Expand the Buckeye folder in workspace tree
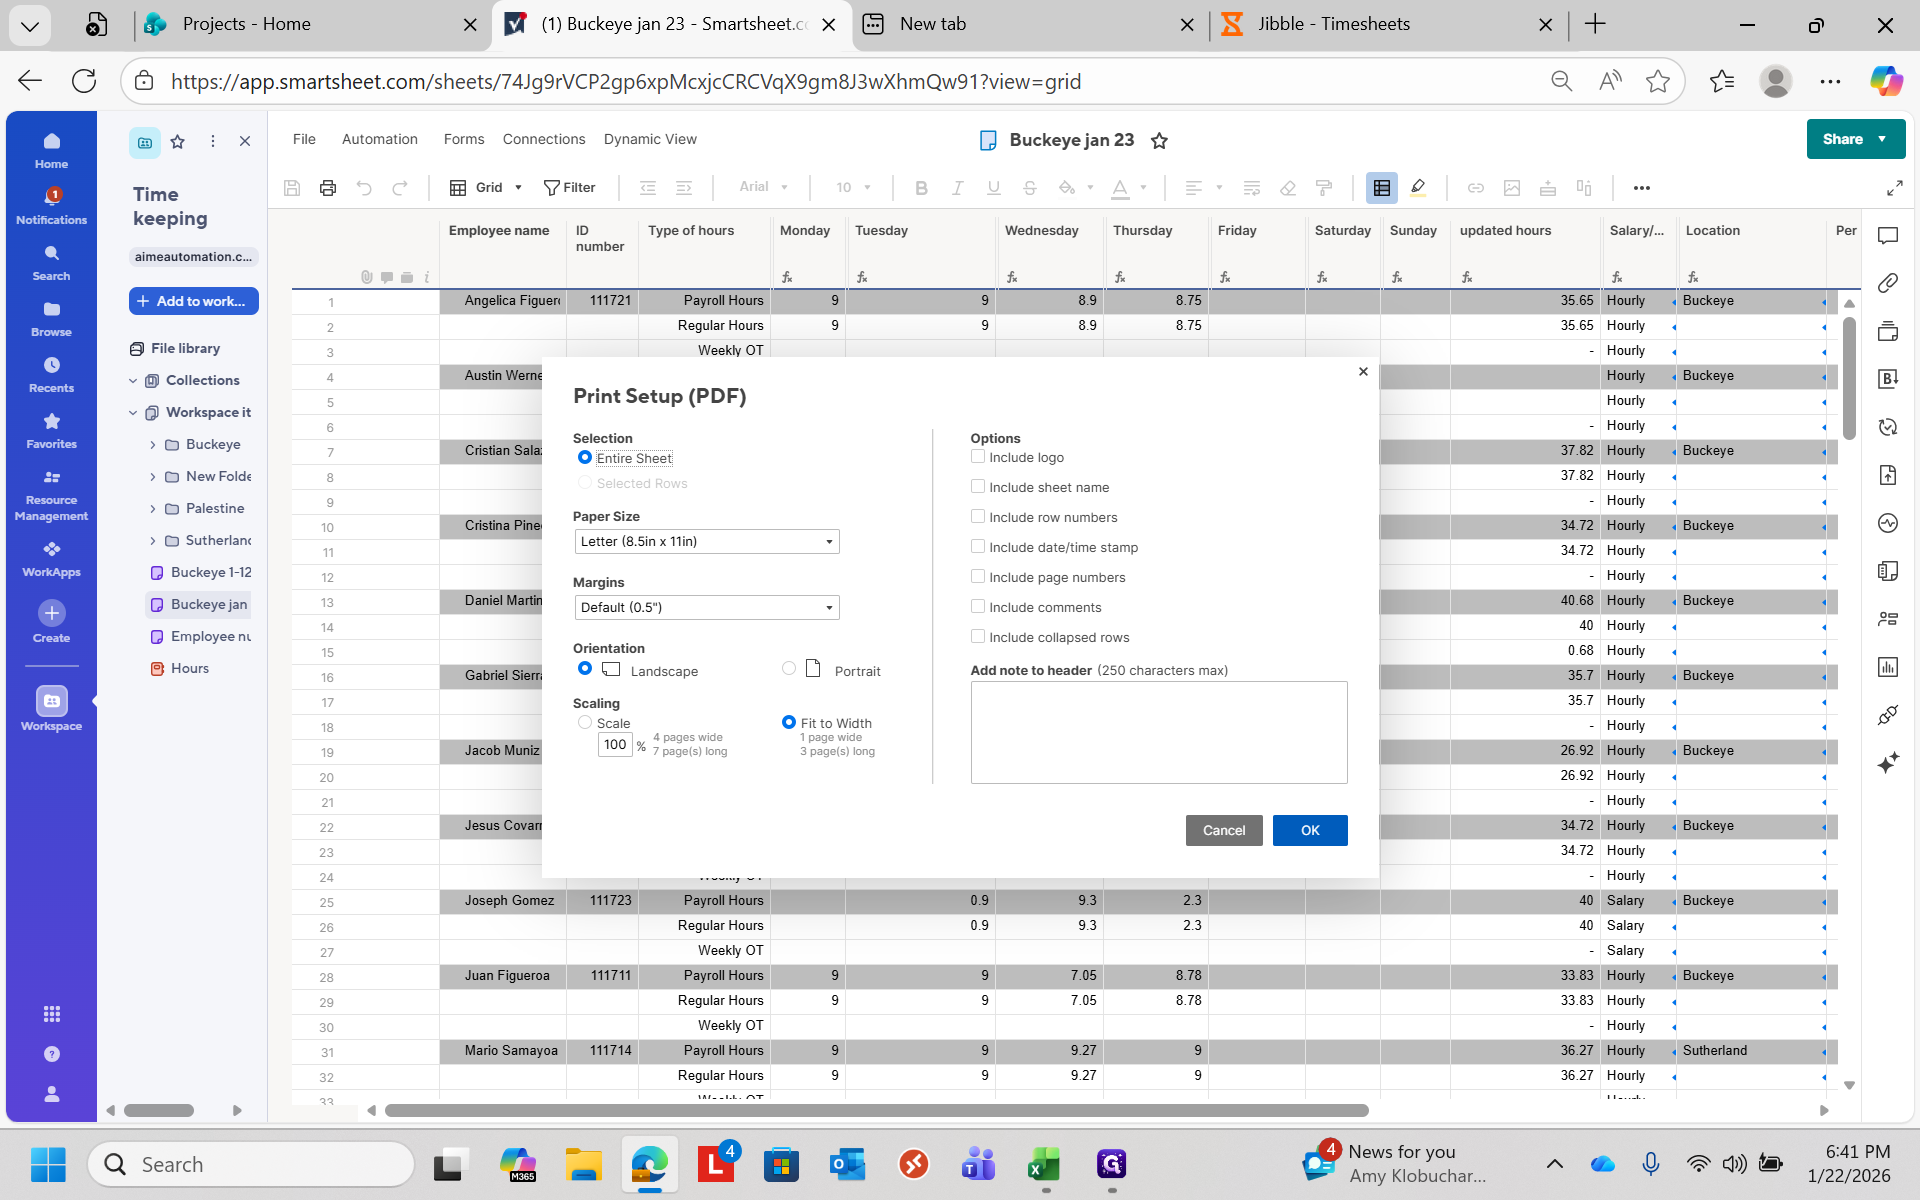 [x=153, y=445]
